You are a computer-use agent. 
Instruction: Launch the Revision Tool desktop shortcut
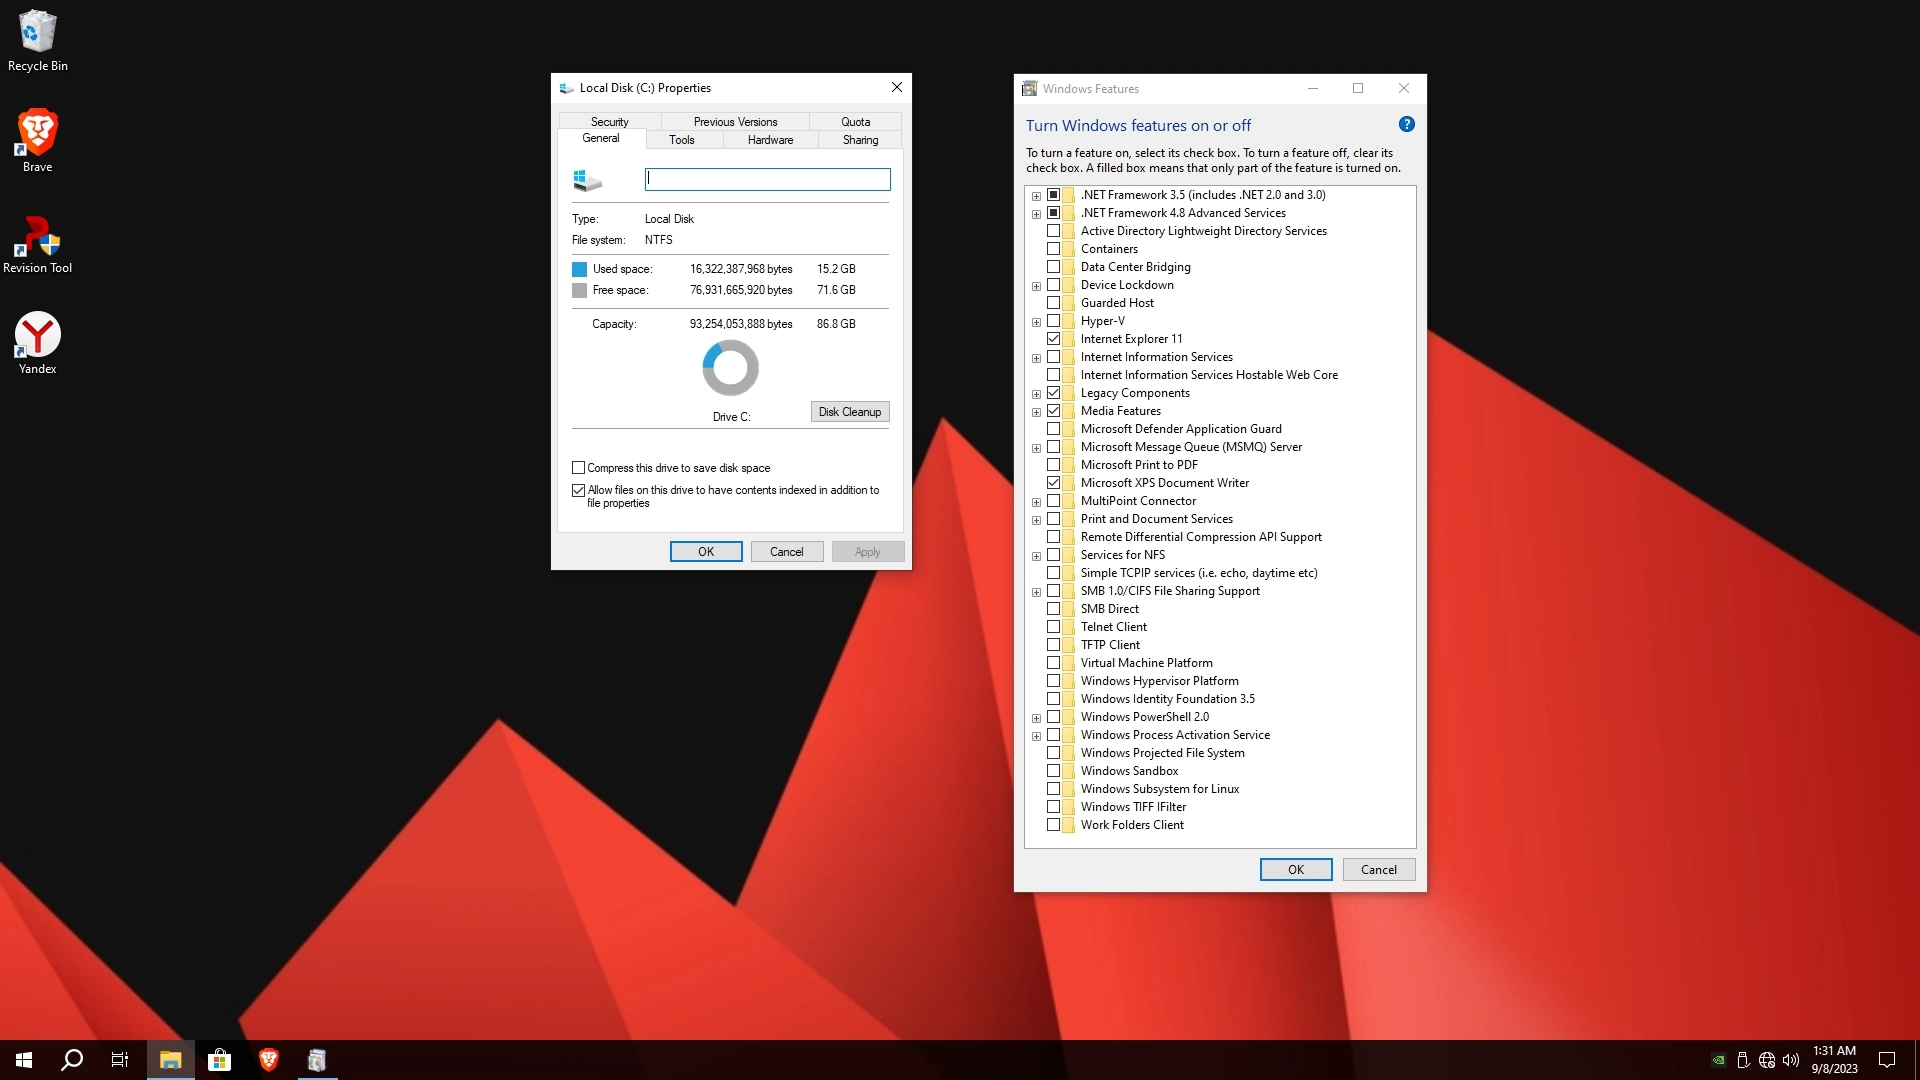pyautogui.click(x=37, y=242)
